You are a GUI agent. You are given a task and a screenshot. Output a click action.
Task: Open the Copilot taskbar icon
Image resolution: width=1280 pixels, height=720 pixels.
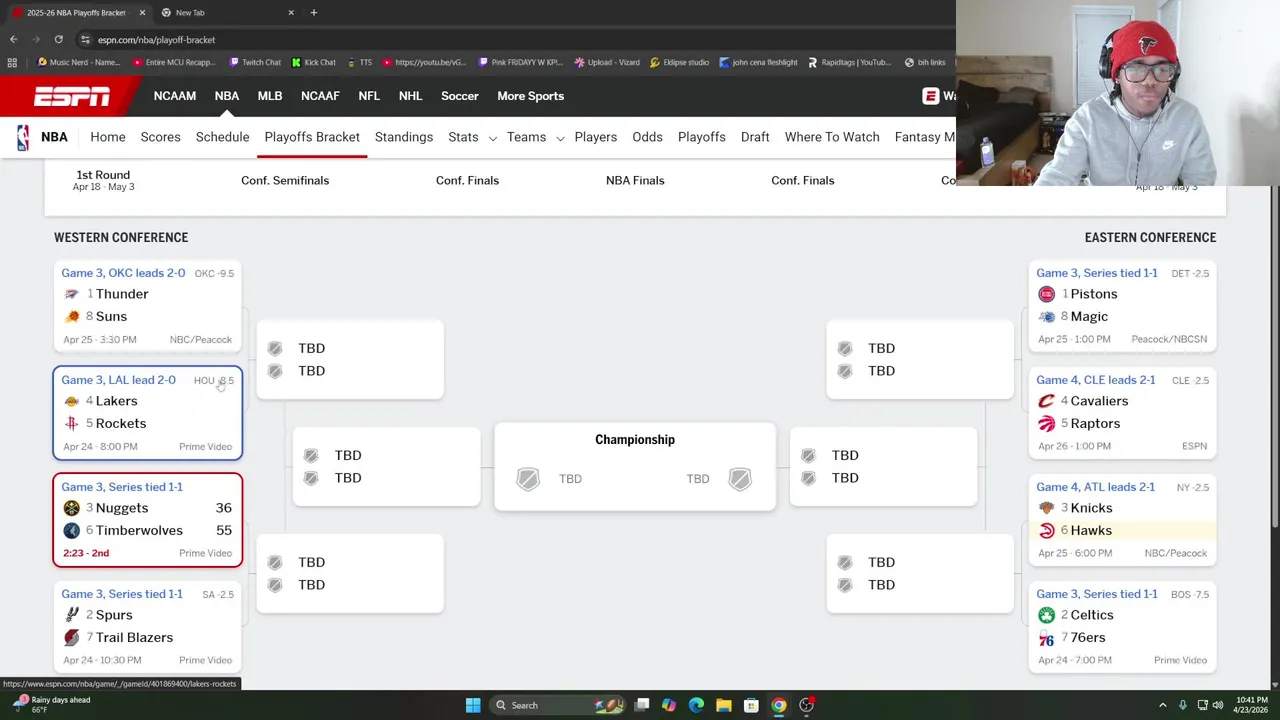[668, 705]
